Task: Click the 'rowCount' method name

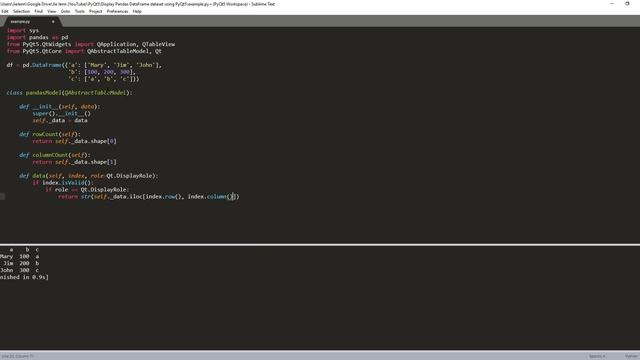Action: 45,134
